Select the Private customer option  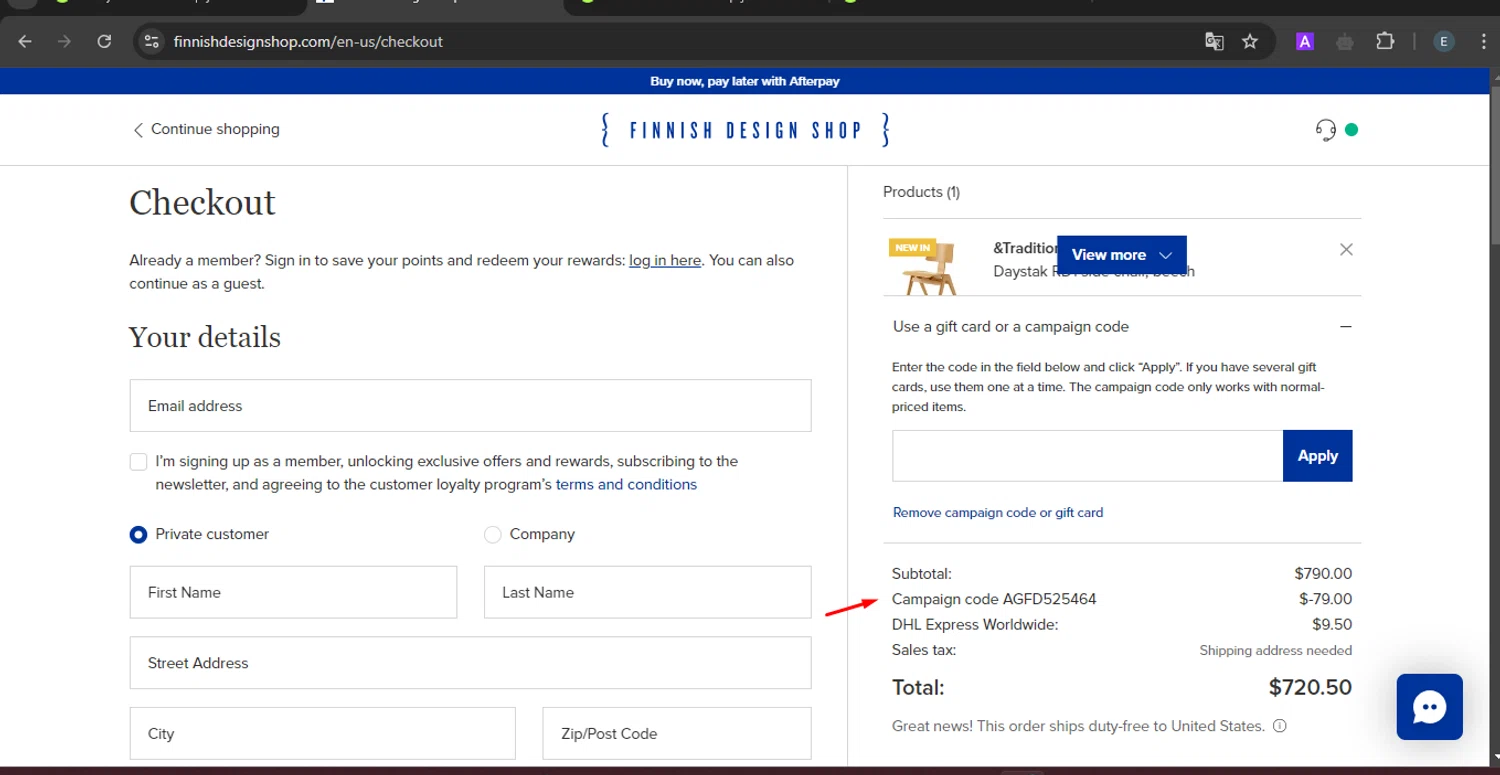pos(138,534)
